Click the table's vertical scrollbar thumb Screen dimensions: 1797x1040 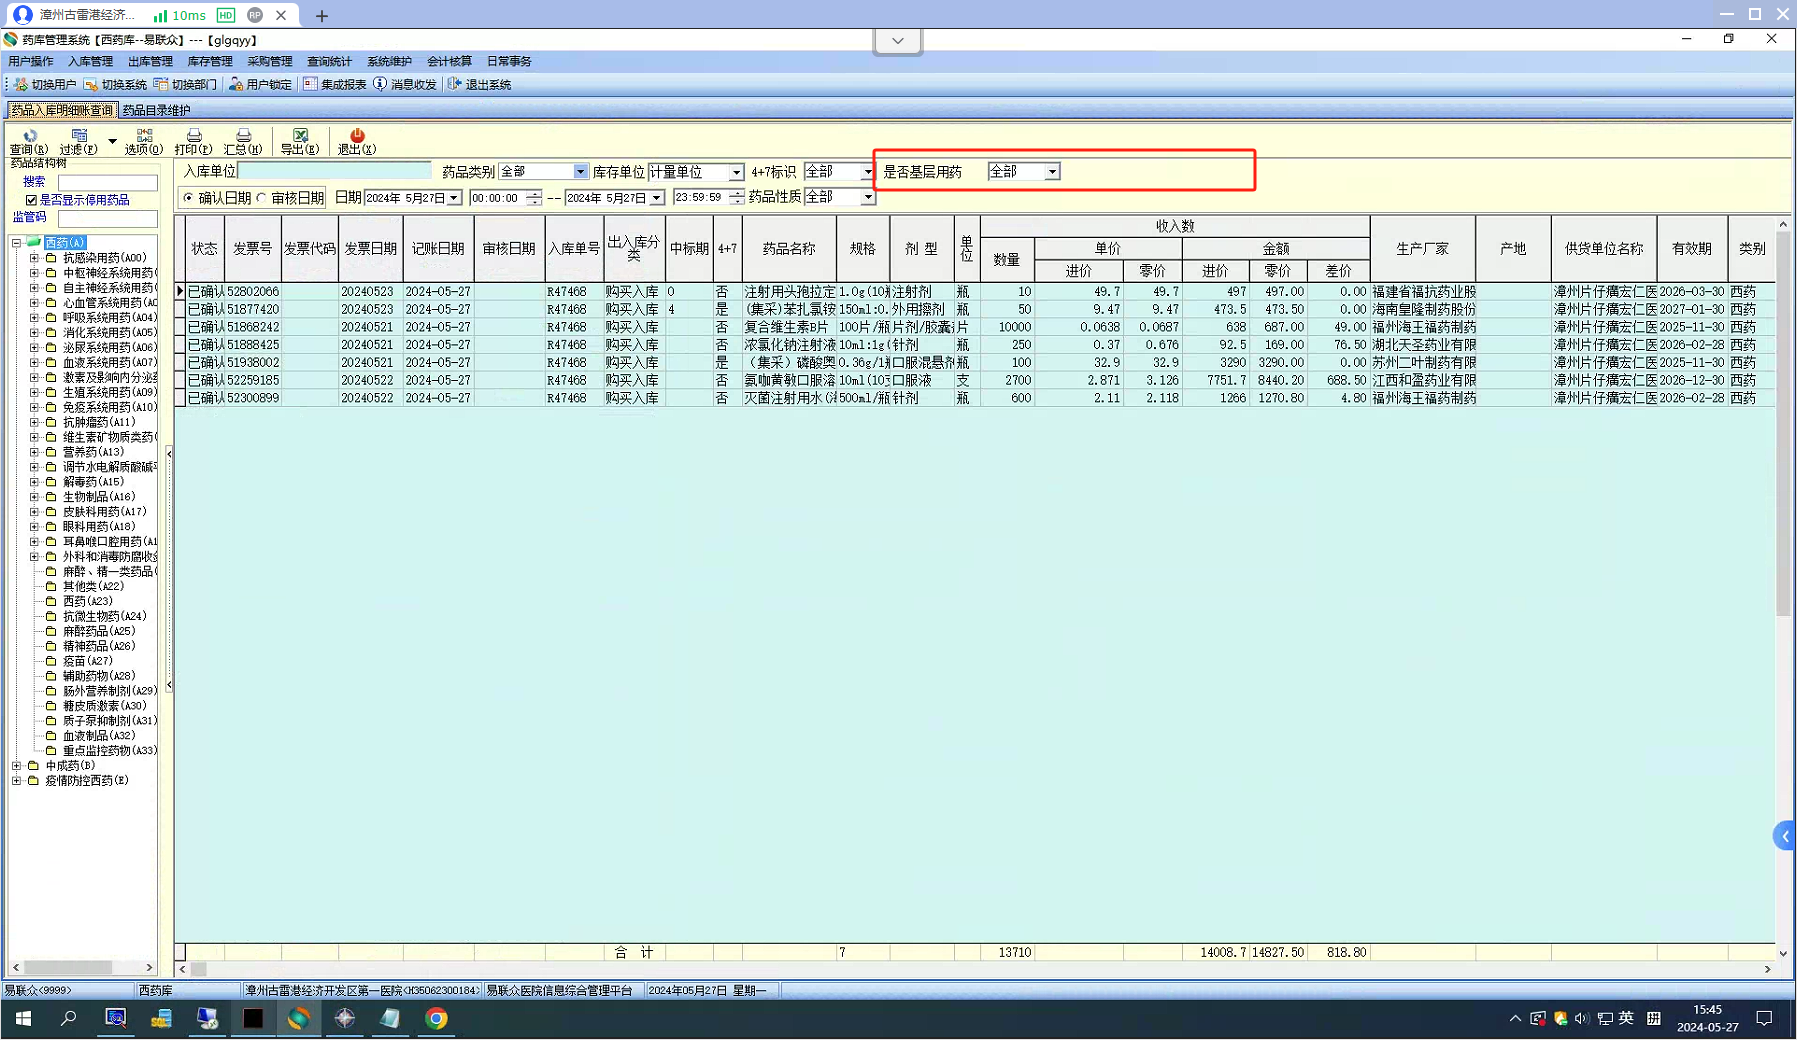pos(1783,424)
